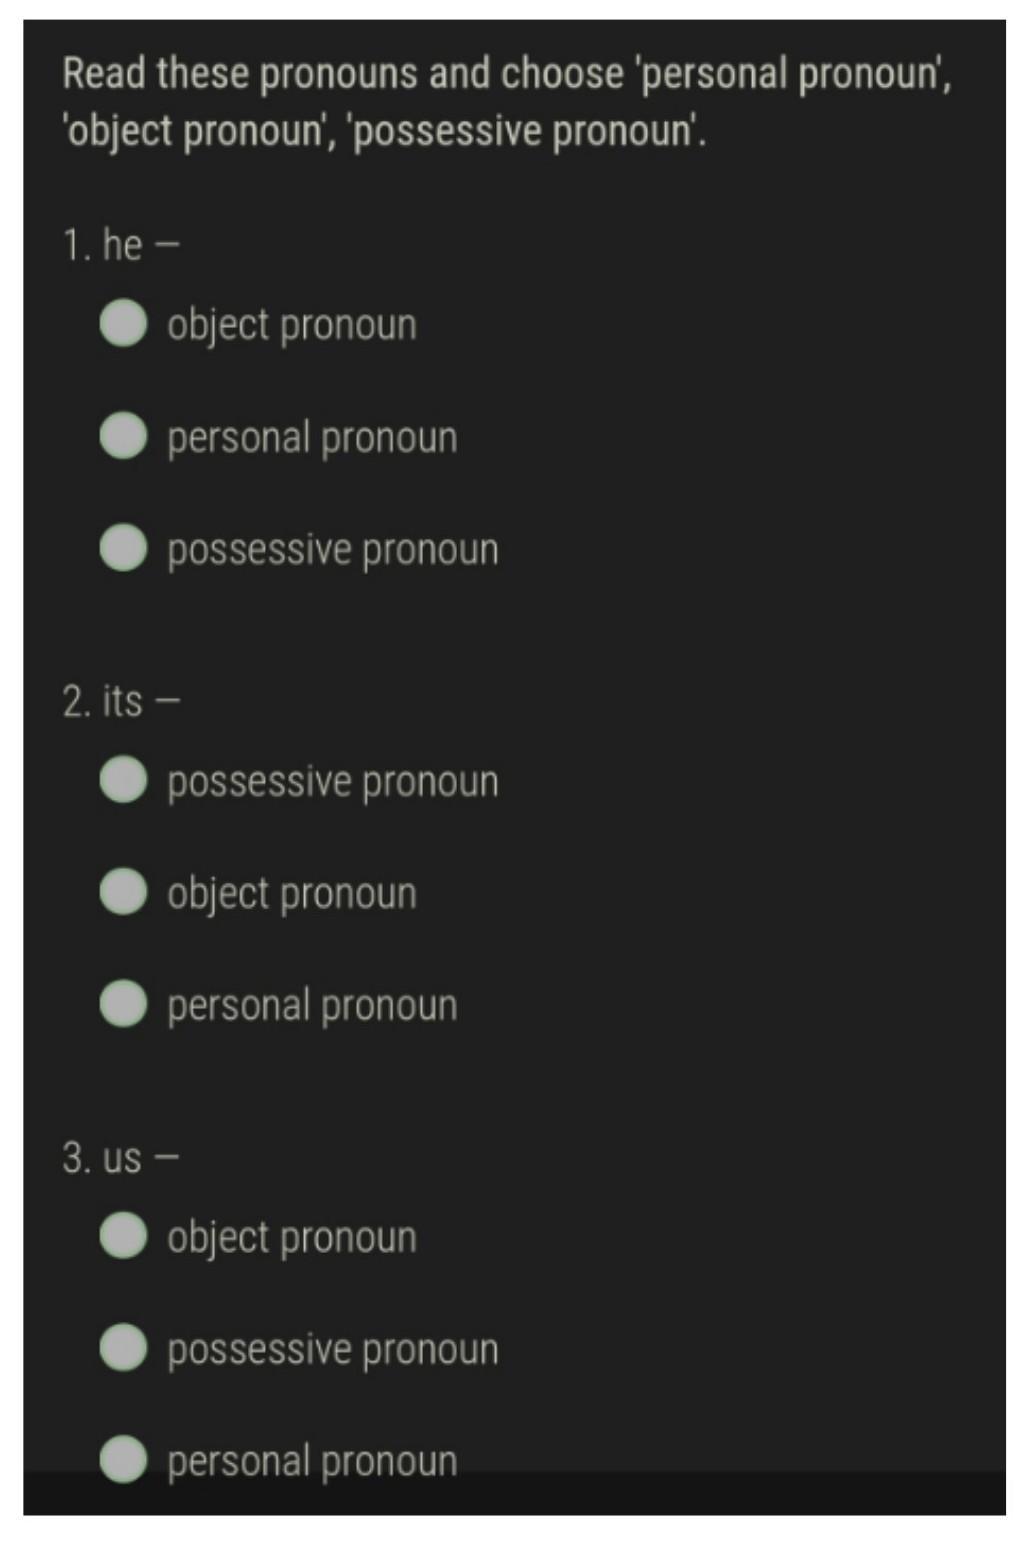Choose the 'personal pronoun' radio button under 'he'

click(123, 435)
